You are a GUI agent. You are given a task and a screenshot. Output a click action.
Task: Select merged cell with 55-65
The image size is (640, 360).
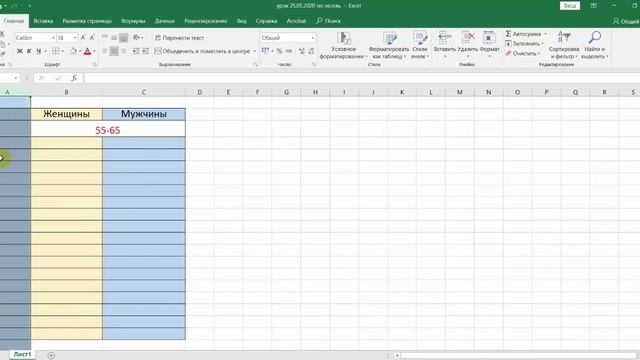click(108, 130)
